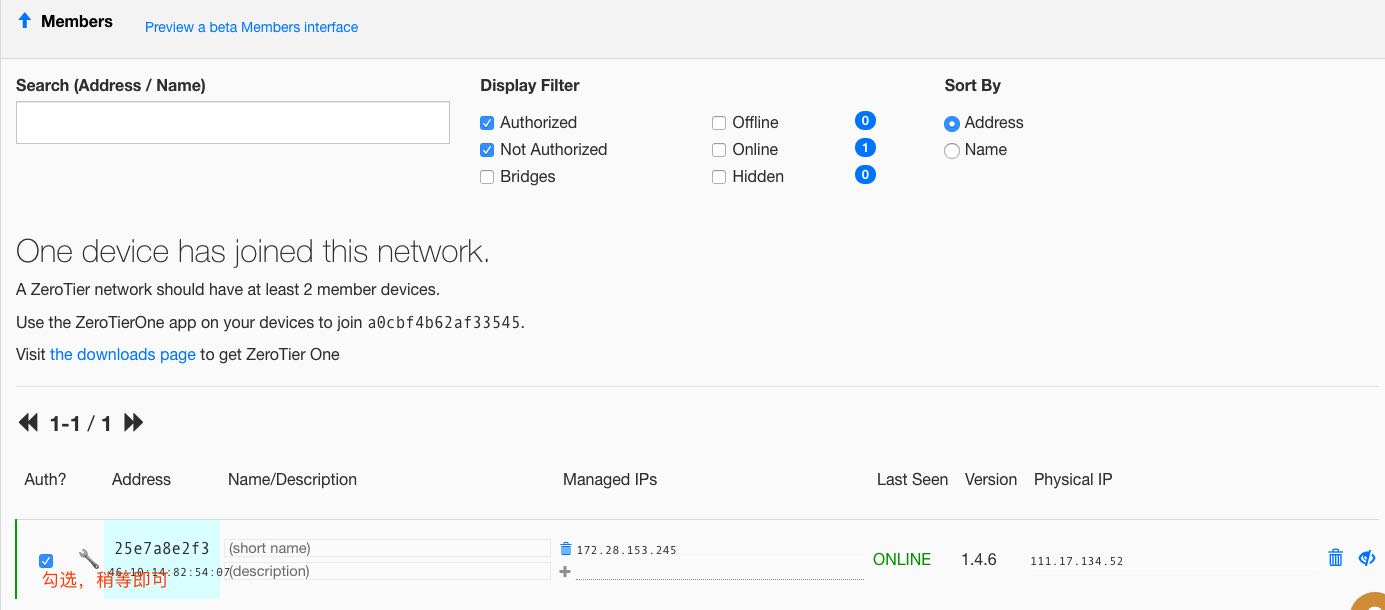Click the Search Address/Name field
The height and width of the screenshot is (610, 1385).
tap(232, 123)
